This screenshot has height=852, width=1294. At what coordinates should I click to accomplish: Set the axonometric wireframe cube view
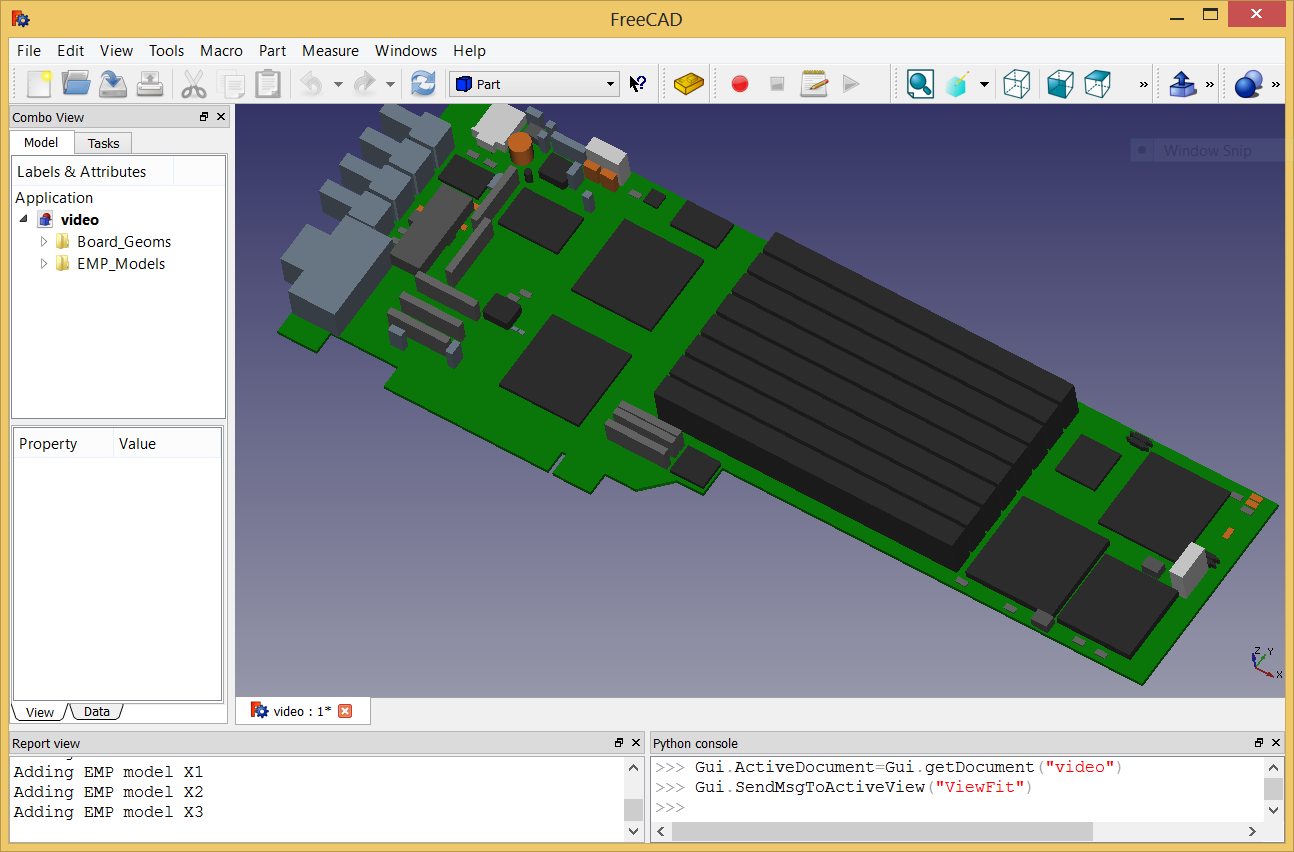(x=1016, y=84)
